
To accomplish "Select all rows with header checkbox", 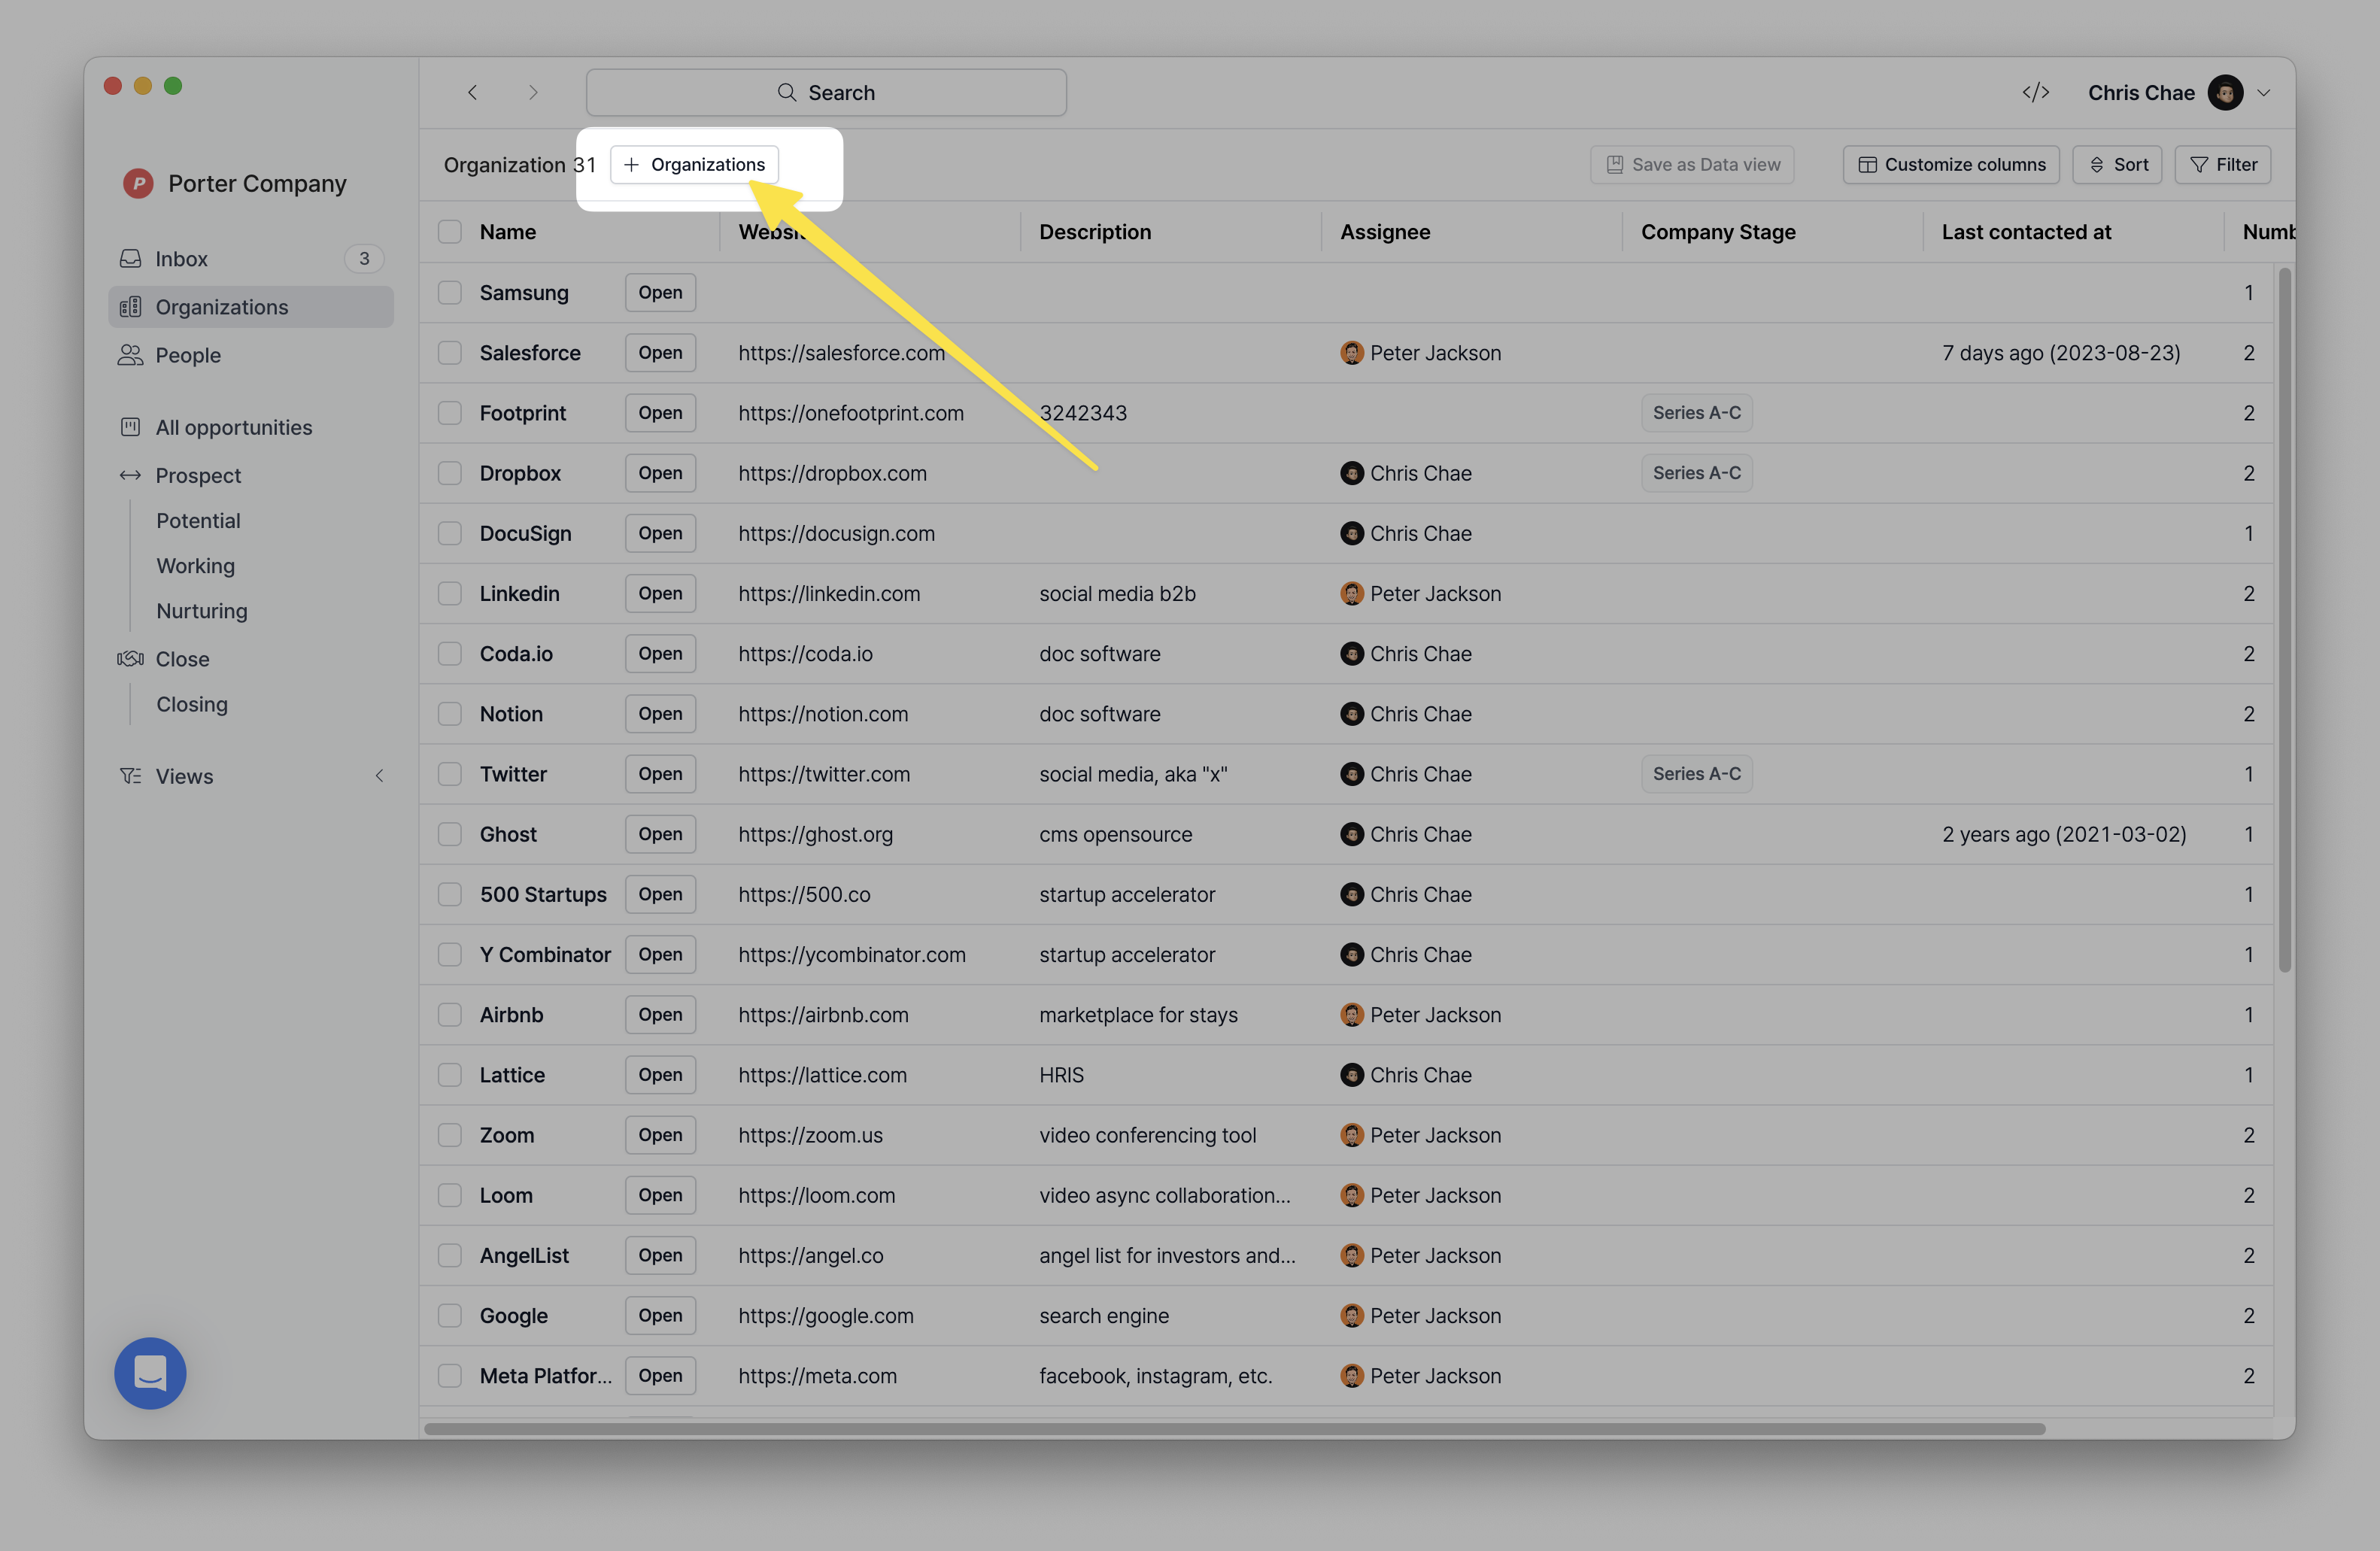I will (x=450, y=232).
